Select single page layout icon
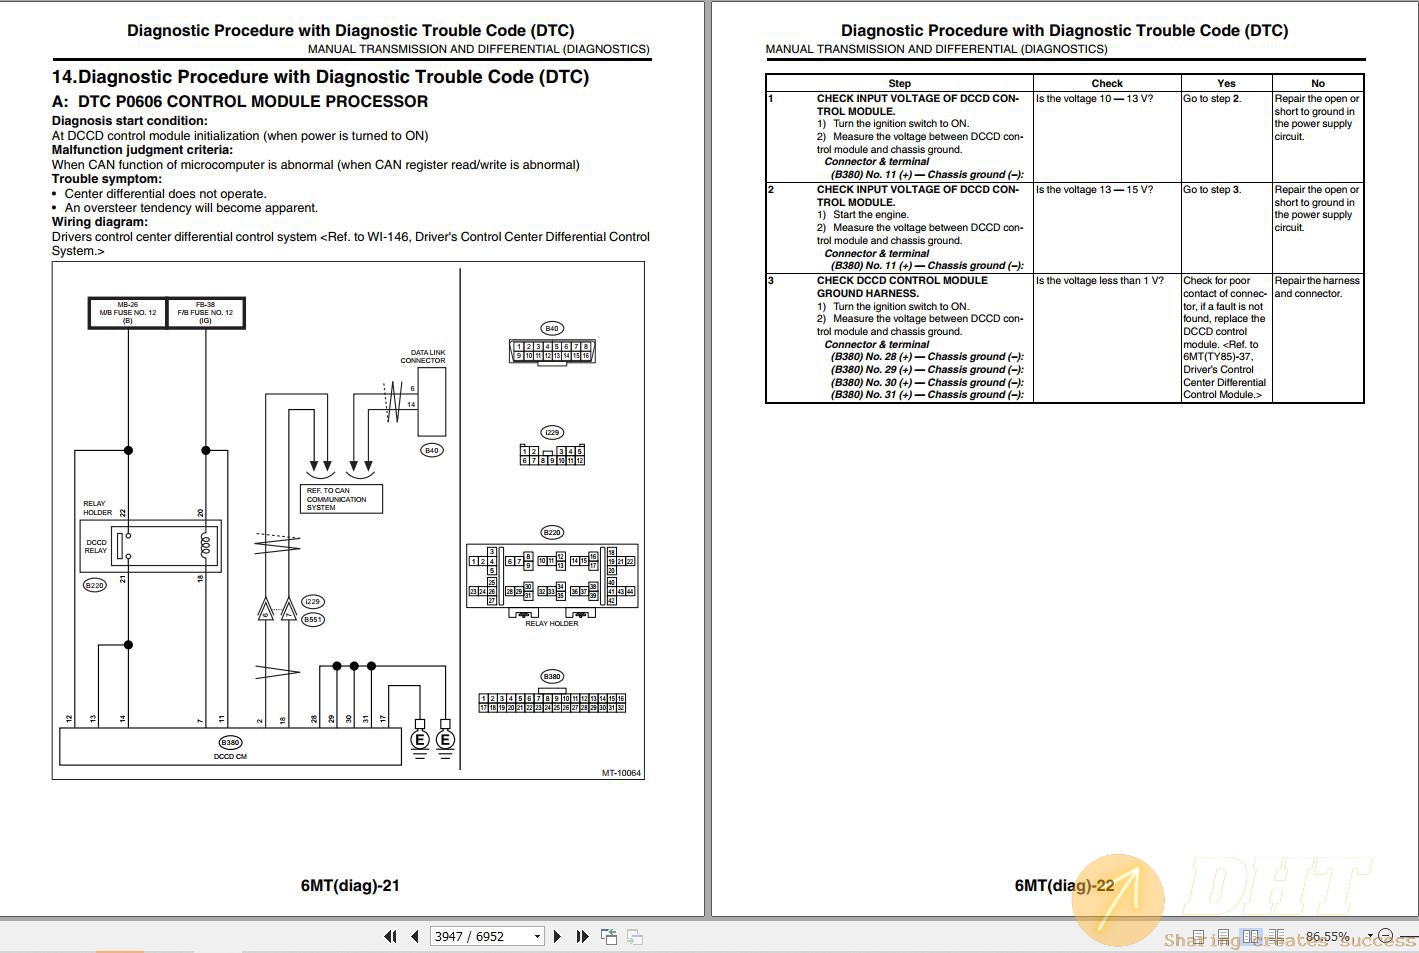 [x=1198, y=937]
